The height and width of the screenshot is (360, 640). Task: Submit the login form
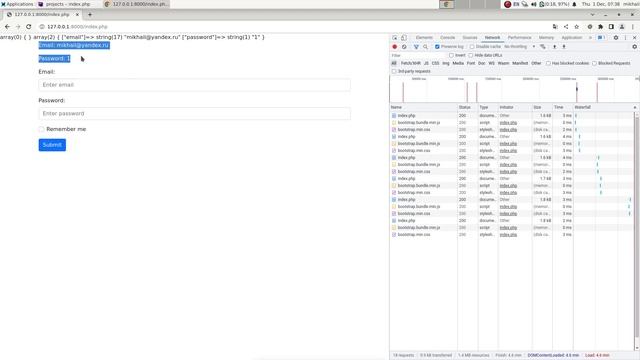[x=52, y=145]
